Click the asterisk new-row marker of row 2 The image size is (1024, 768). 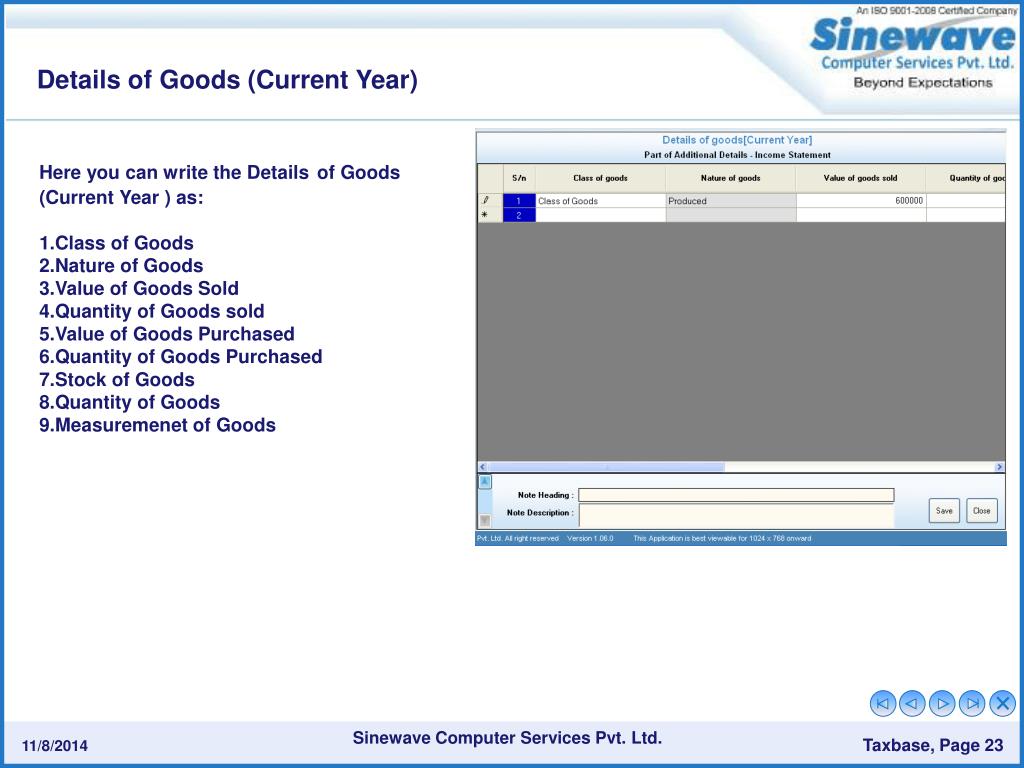485,215
